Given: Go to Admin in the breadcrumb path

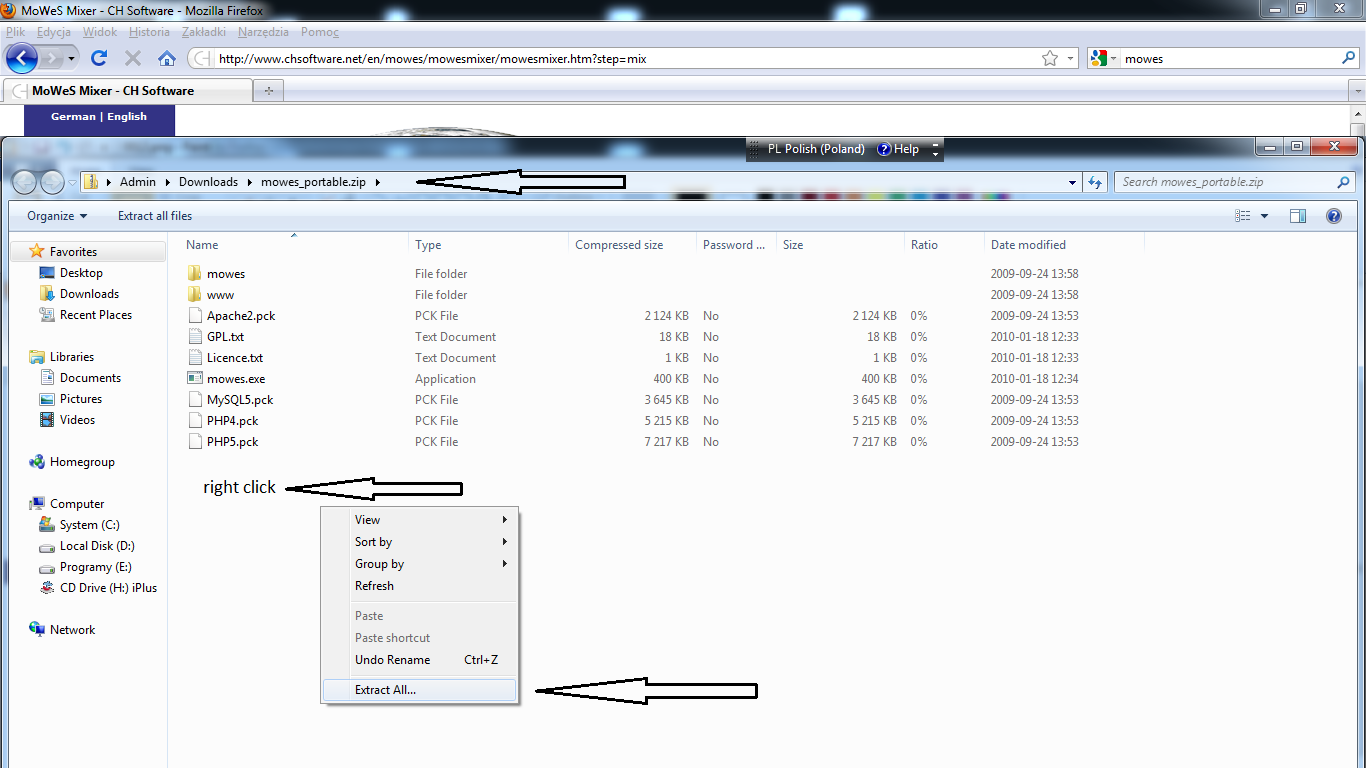Looking at the screenshot, I should pyautogui.click(x=138, y=182).
